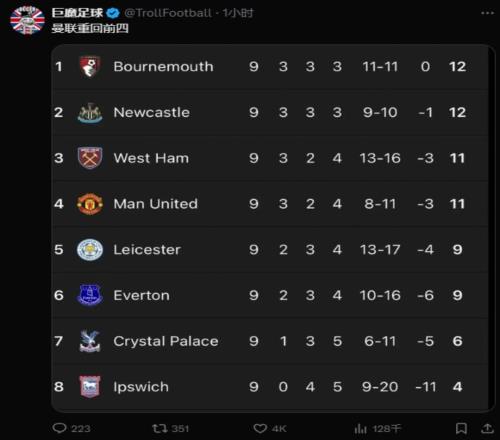Click the reply comment icon
Screen dimensions: 500x440
click(x=60, y=428)
